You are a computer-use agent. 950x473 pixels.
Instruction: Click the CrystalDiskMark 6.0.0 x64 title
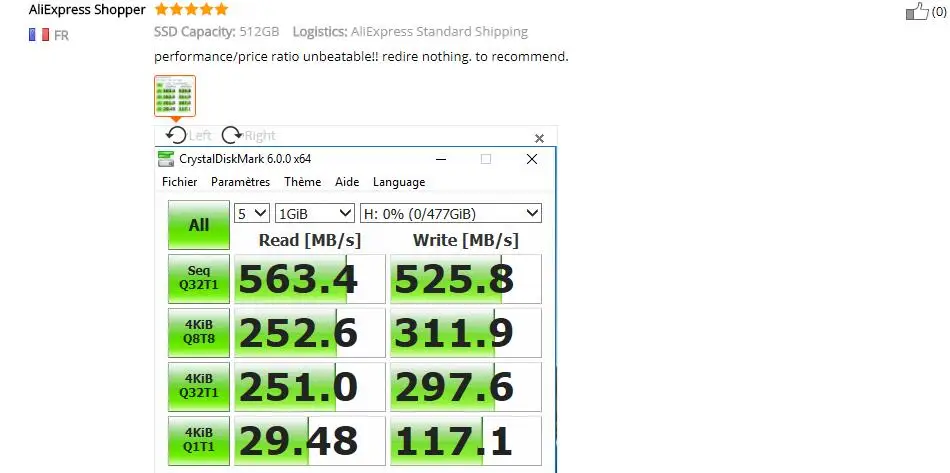point(245,159)
